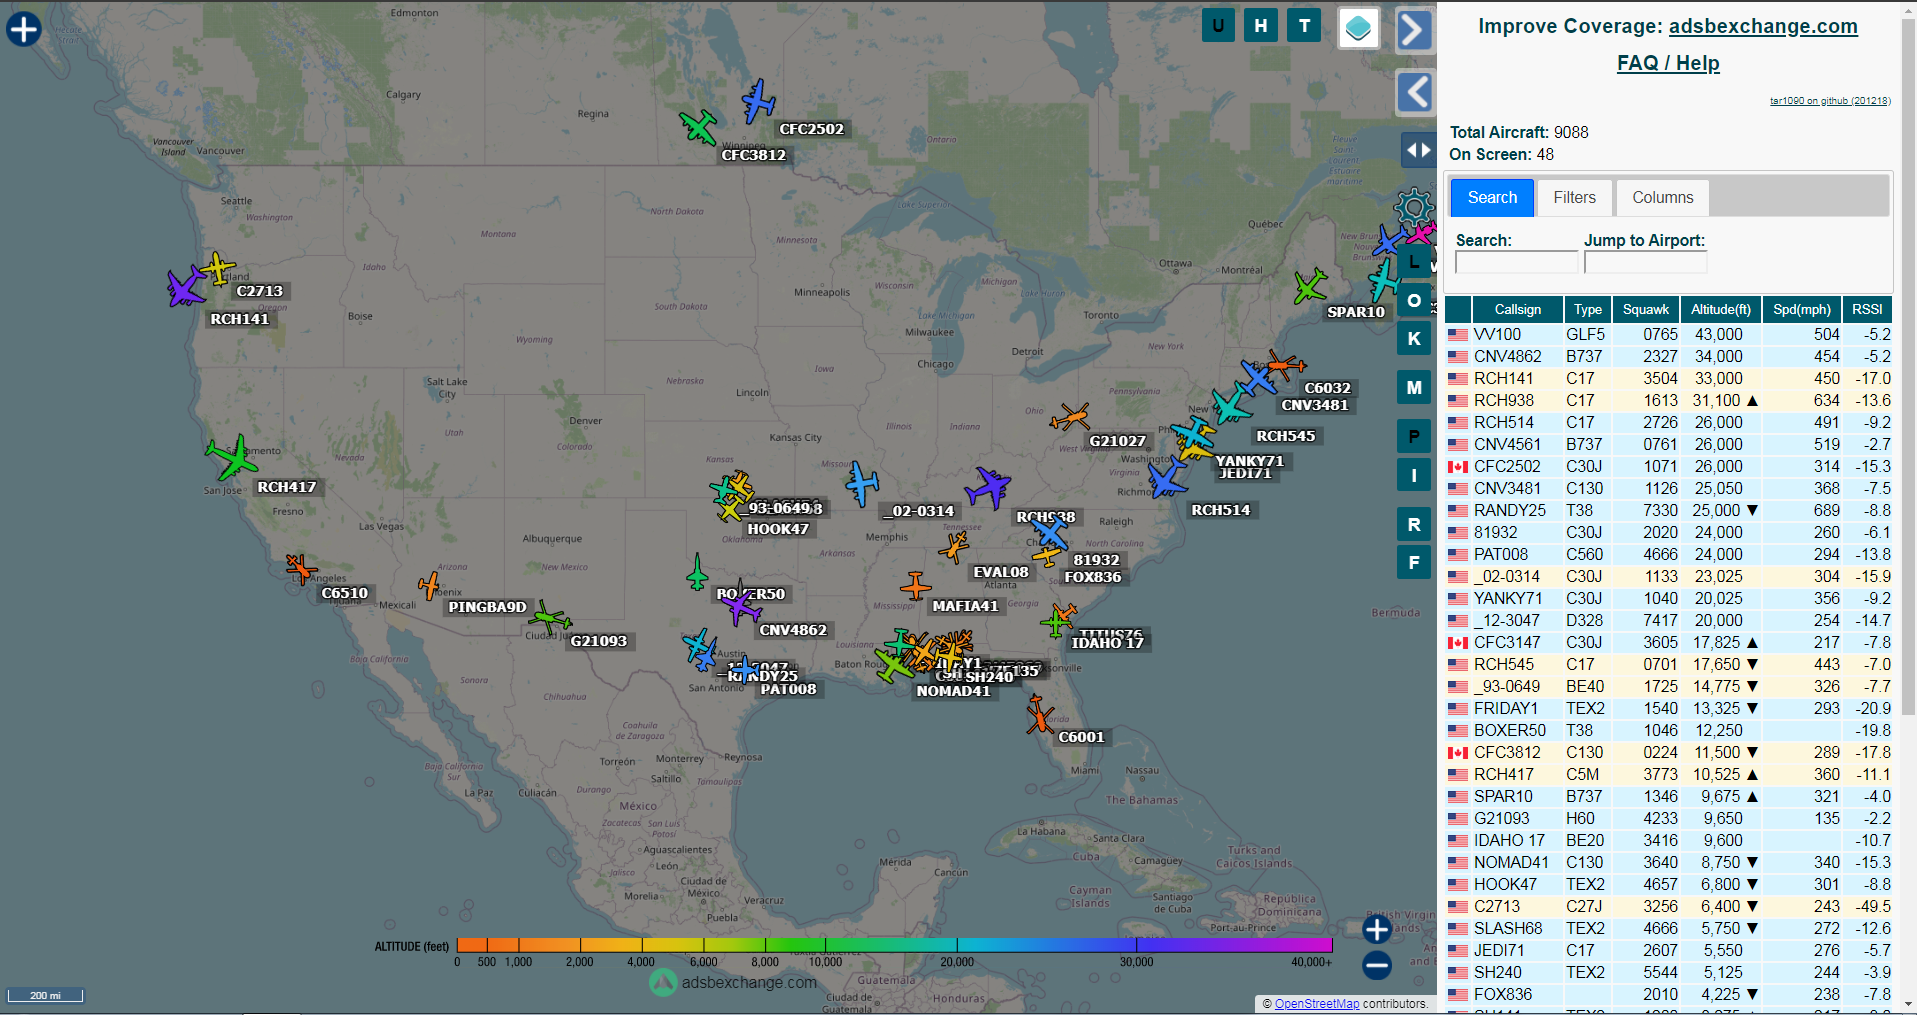Sort table by Squawk column header
1917x1015 pixels.
1646,310
